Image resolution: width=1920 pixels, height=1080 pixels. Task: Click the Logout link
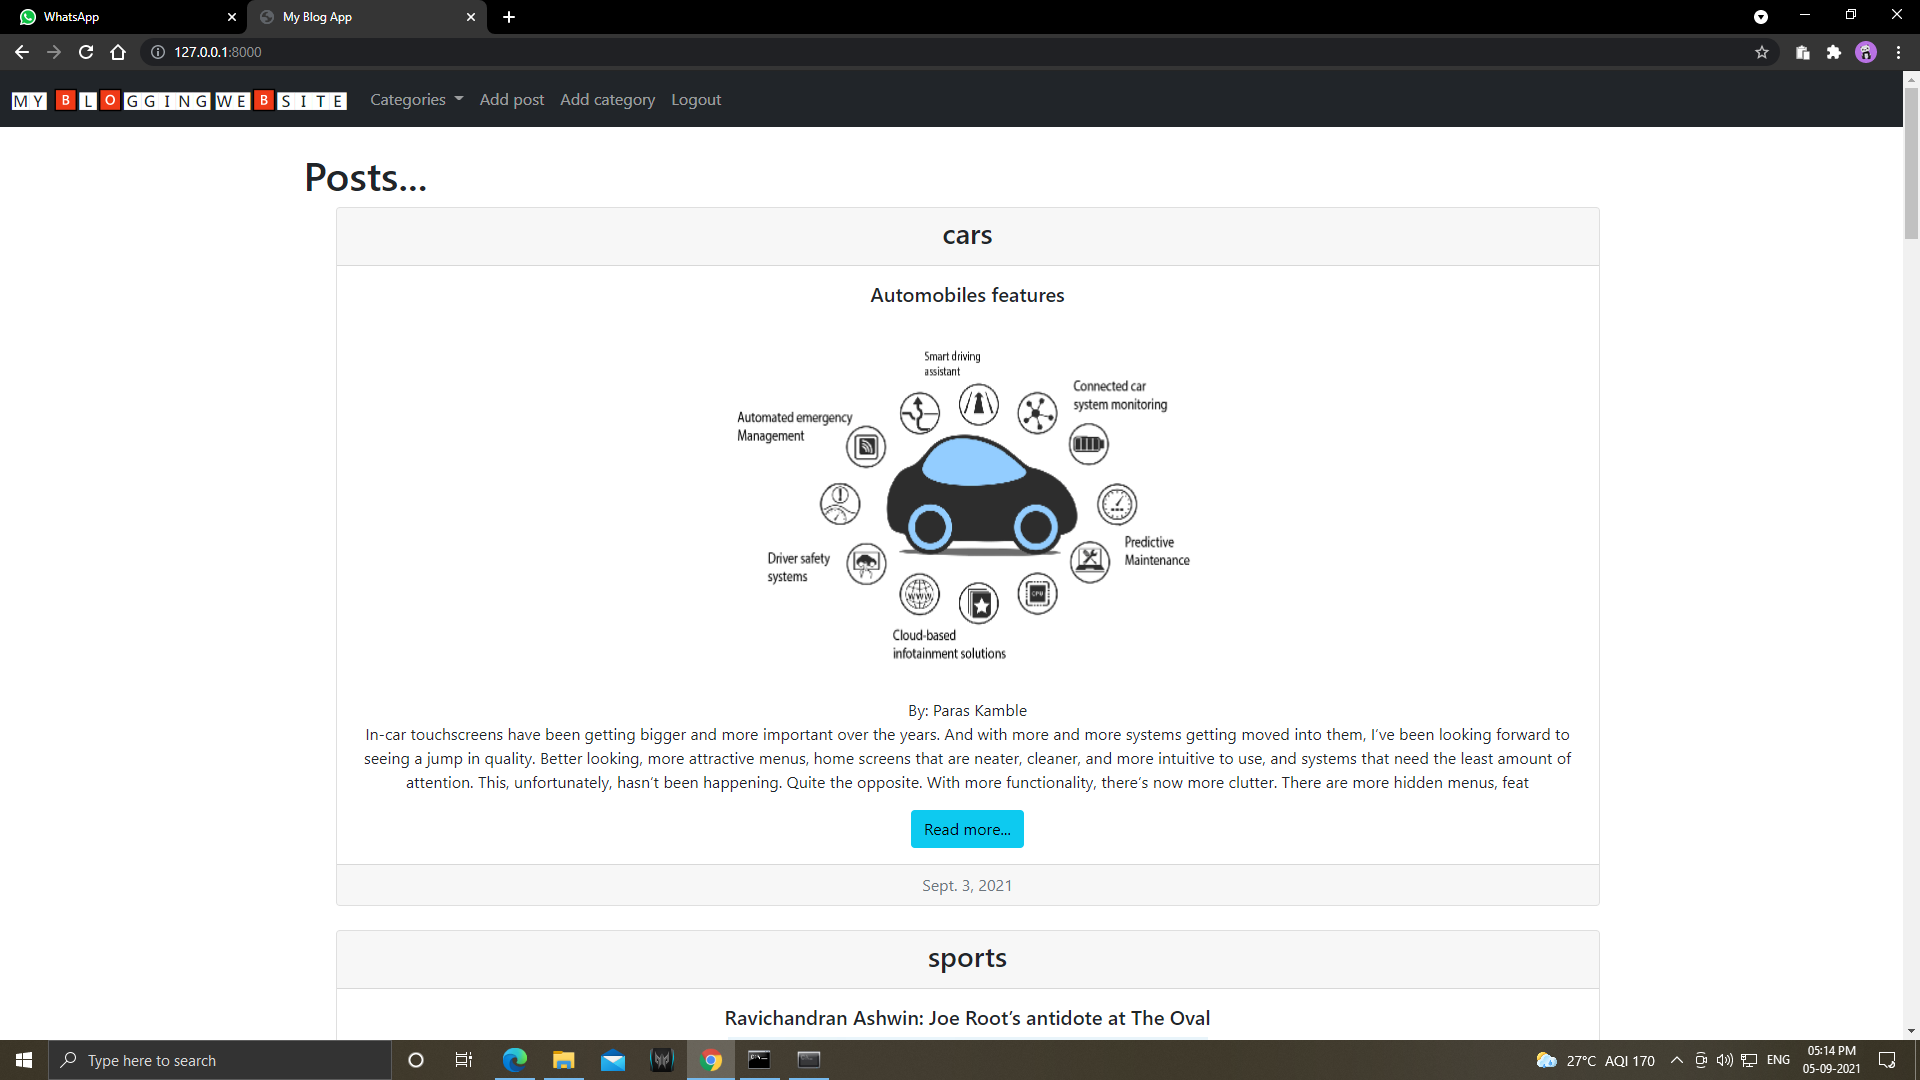(696, 100)
